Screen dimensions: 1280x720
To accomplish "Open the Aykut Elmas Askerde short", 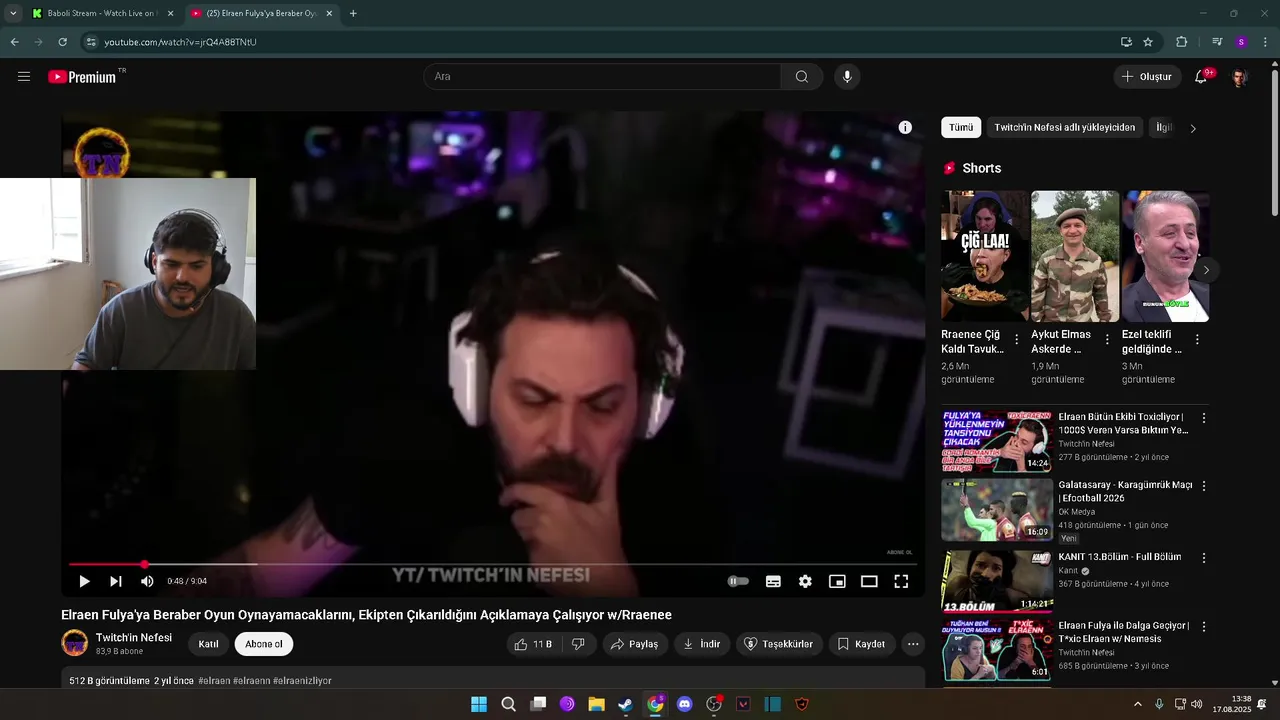I will tap(1075, 256).
